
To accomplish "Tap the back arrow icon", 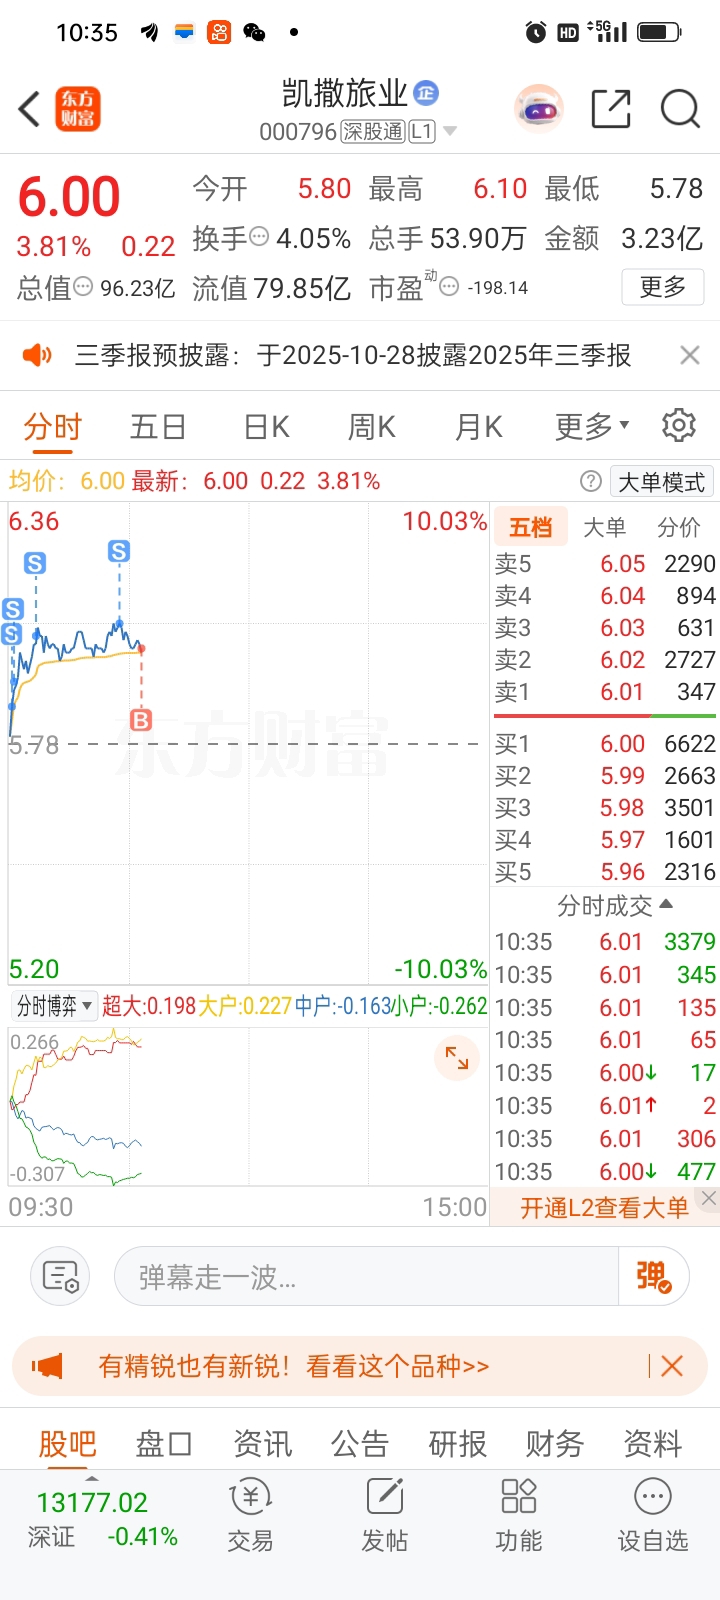I will [30, 109].
